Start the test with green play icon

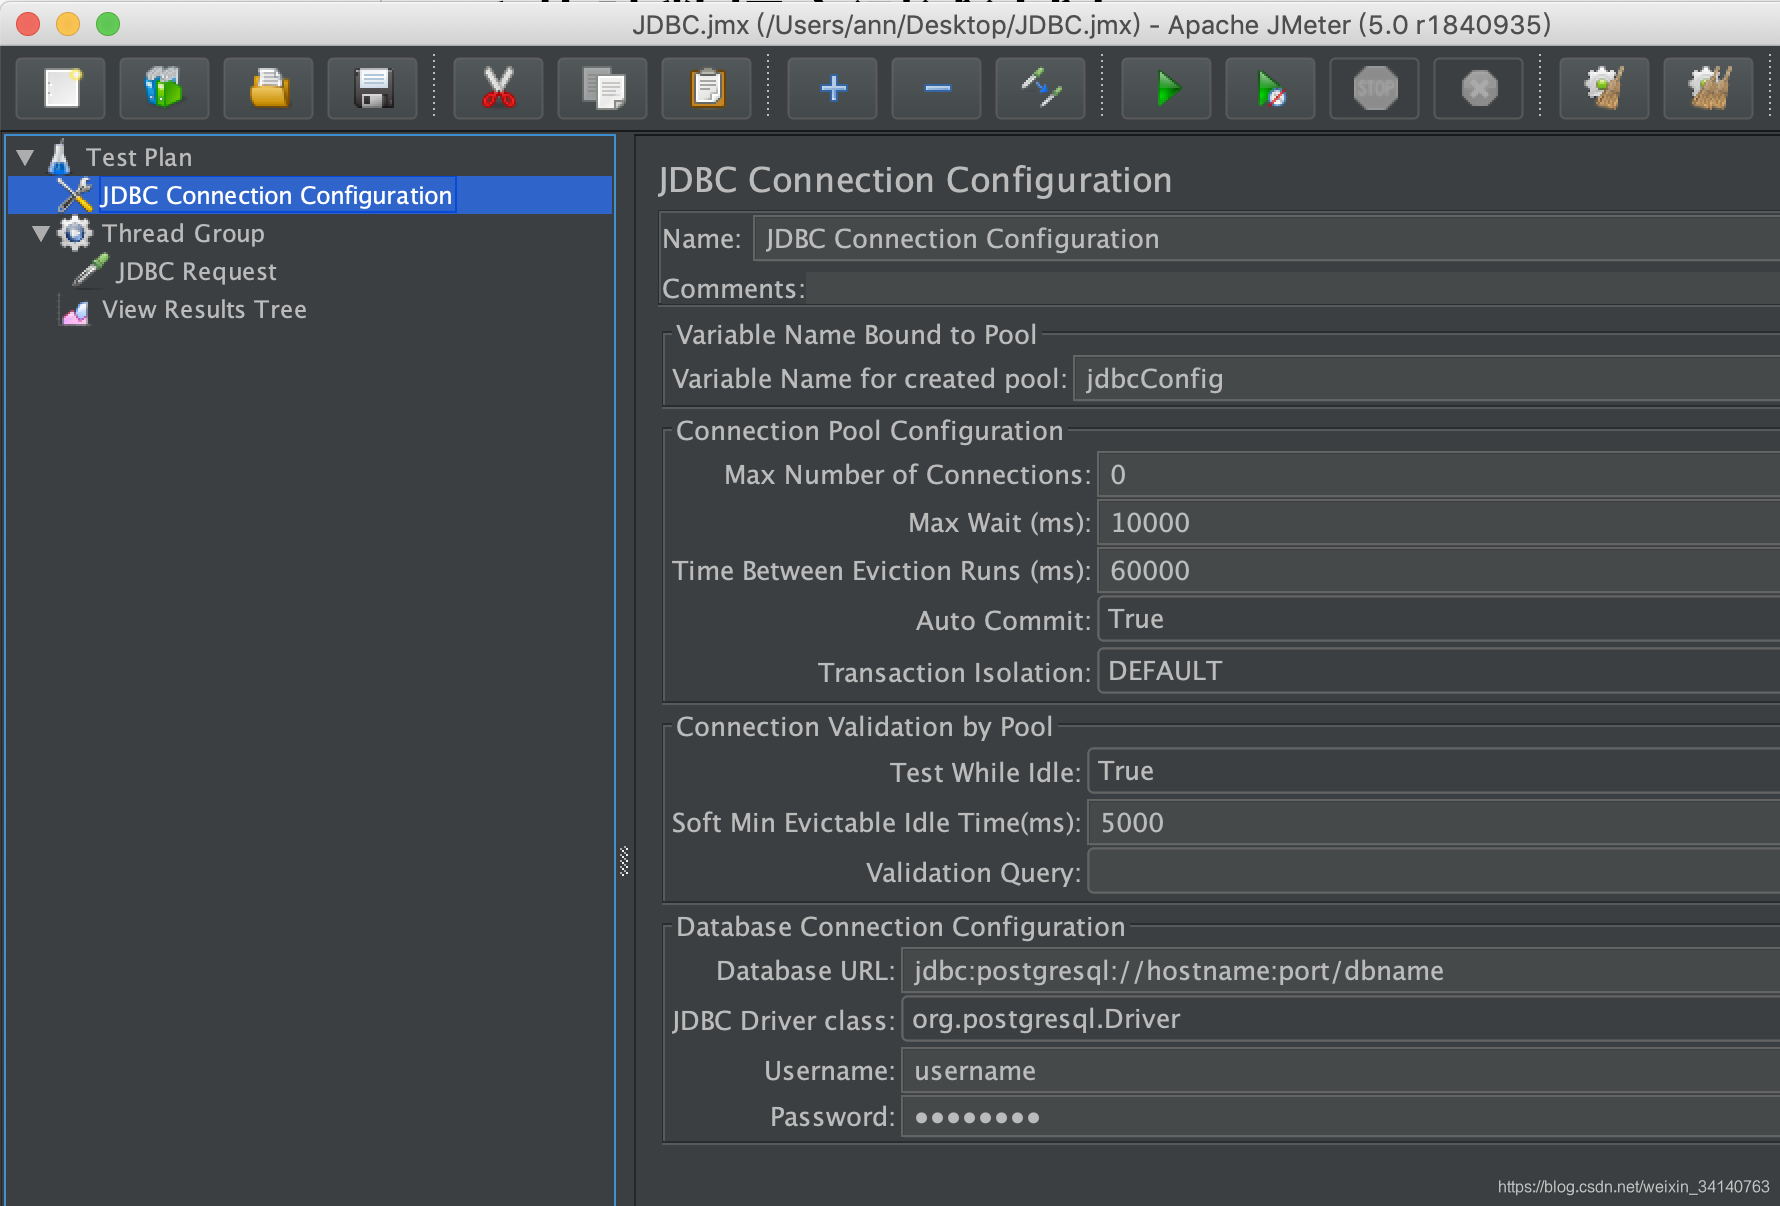[1167, 89]
